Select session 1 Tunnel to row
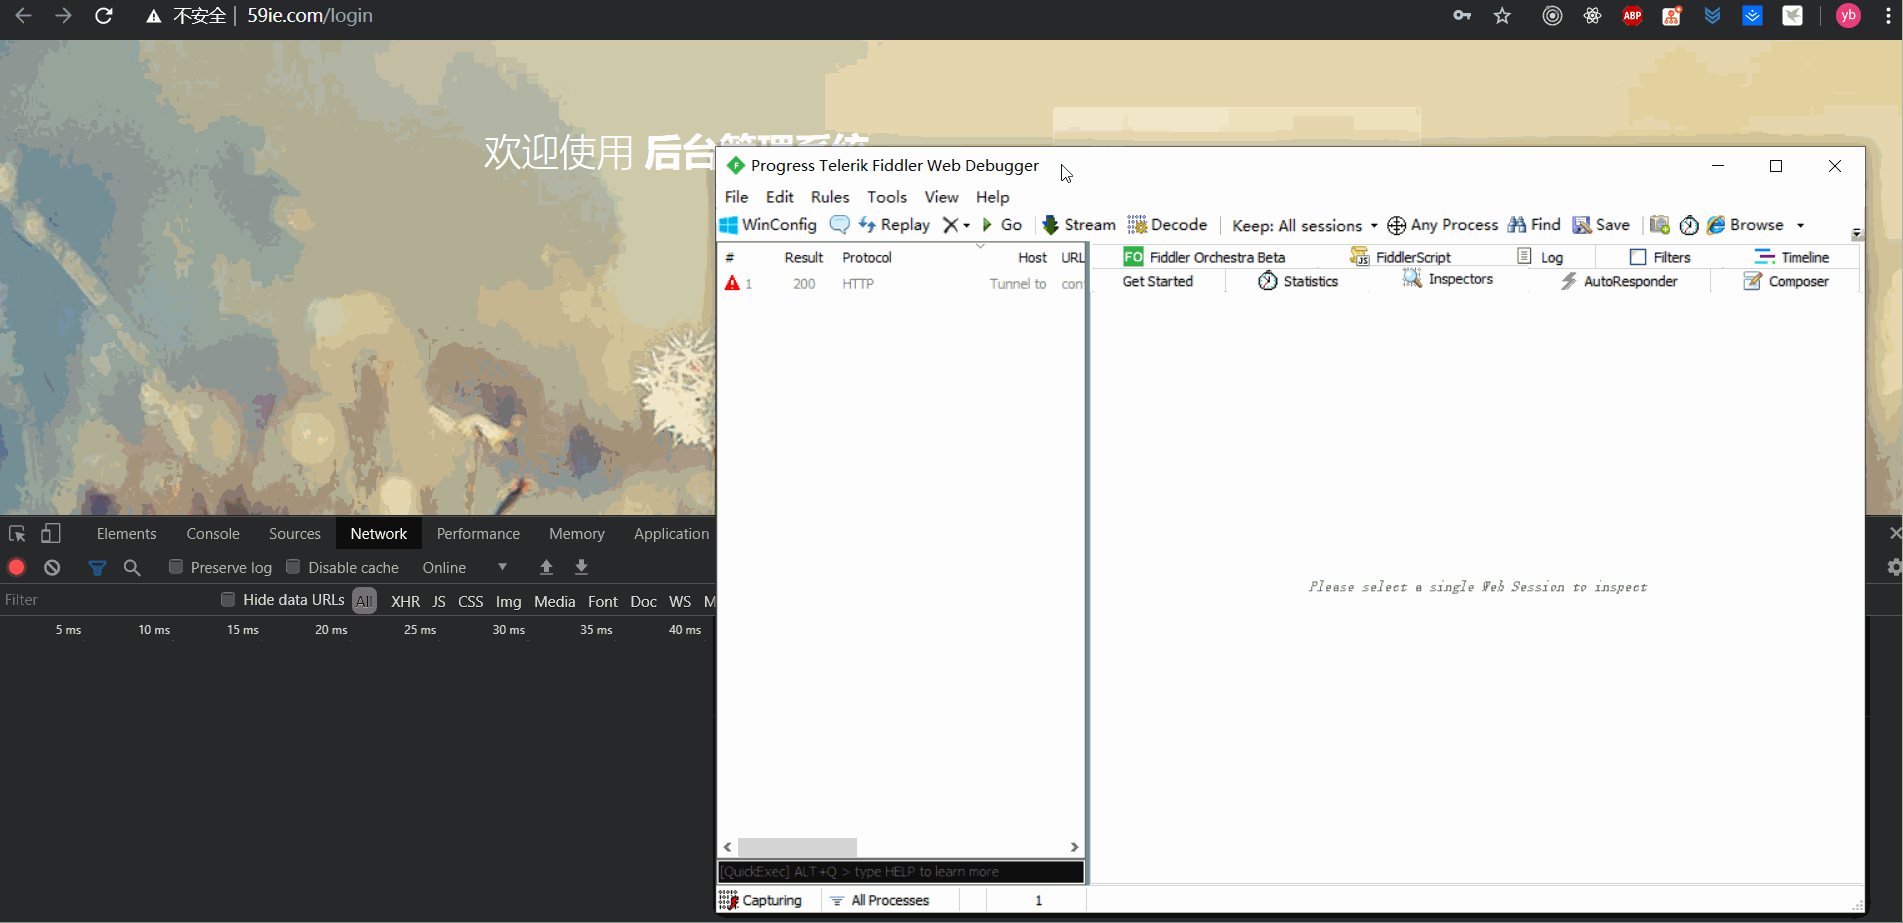This screenshot has width=1903, height=923. tap(902, 284)
